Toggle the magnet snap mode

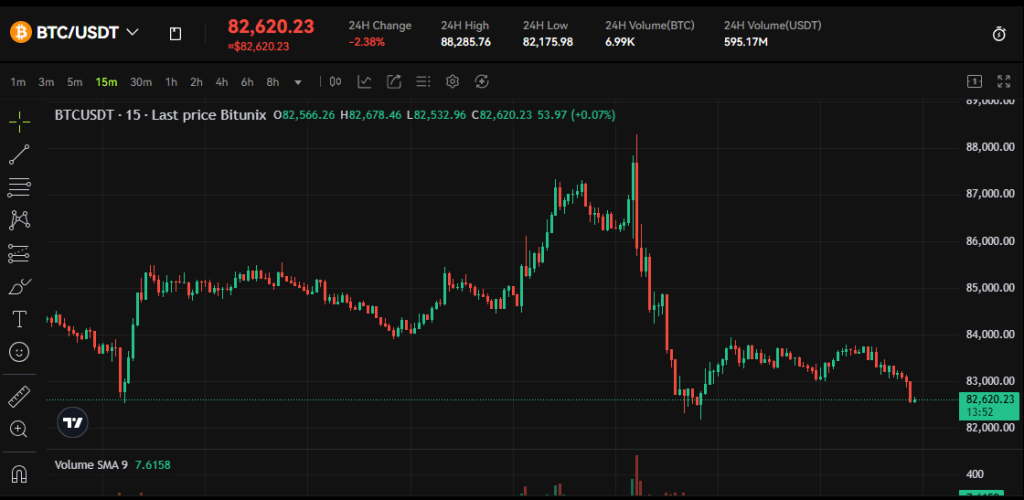(x=20, y=473)
